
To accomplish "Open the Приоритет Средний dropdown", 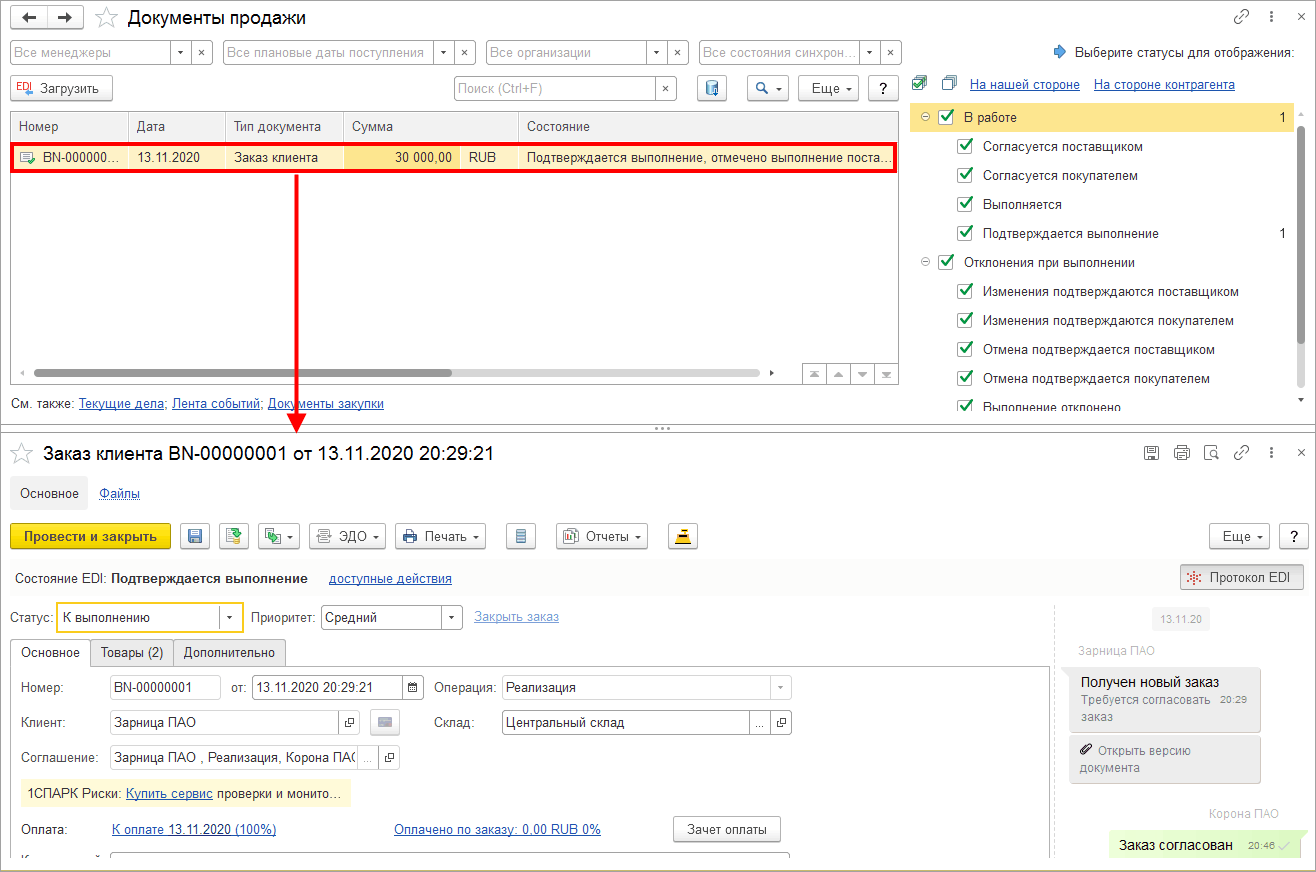I will tap(452, 618).
